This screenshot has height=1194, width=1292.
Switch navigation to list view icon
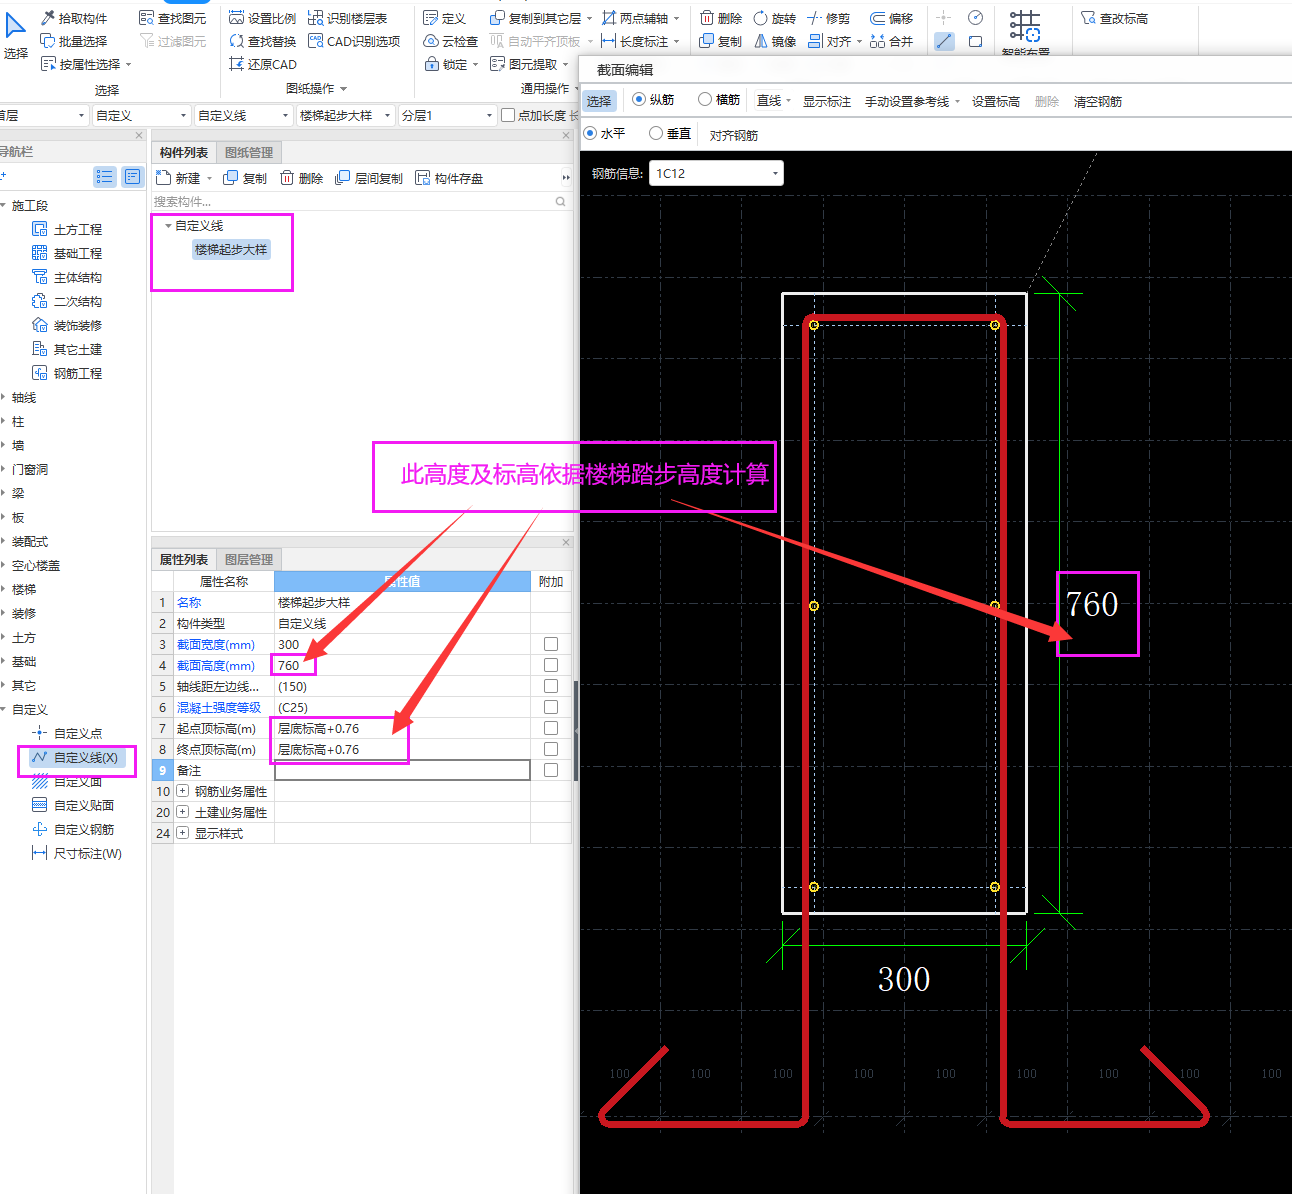pos(105,177)
